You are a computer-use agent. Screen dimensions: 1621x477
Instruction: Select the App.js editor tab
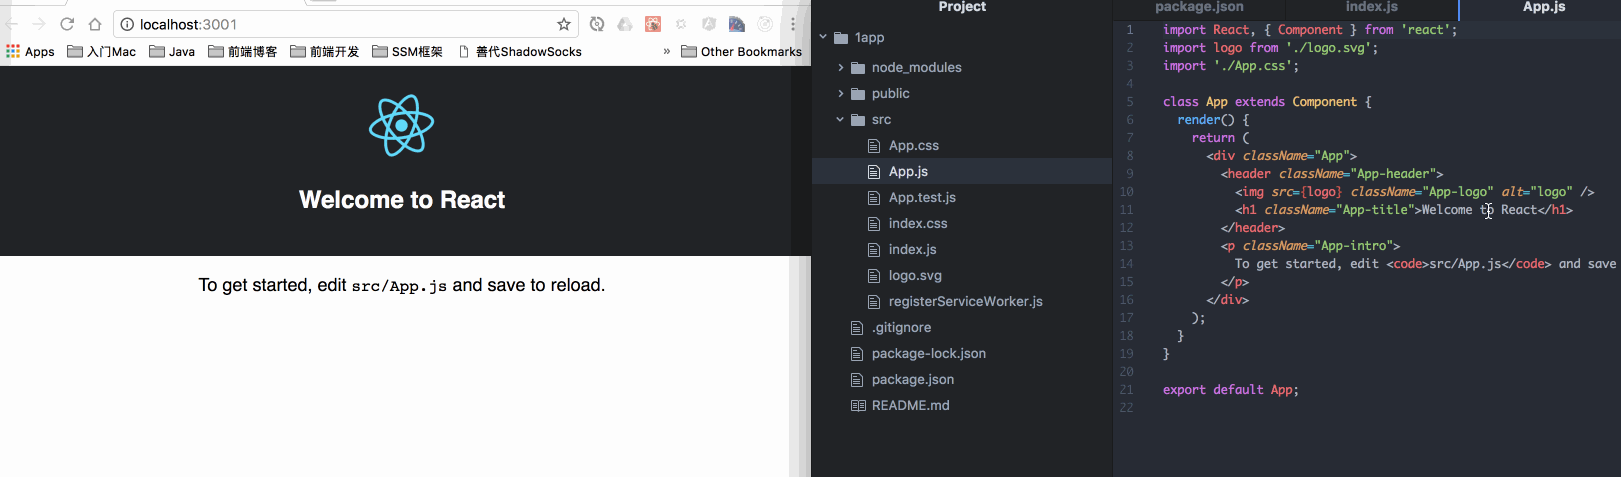pos(1544,7)
